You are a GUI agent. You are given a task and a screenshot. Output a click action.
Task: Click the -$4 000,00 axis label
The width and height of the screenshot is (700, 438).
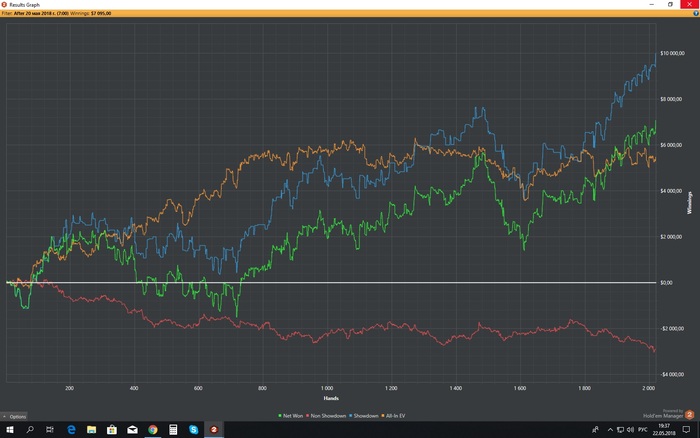click(672, 375)
